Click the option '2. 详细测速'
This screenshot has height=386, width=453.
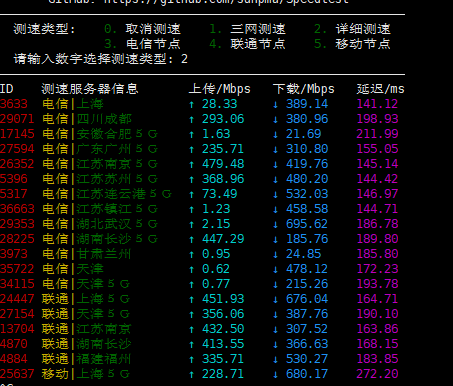(352, 29)
